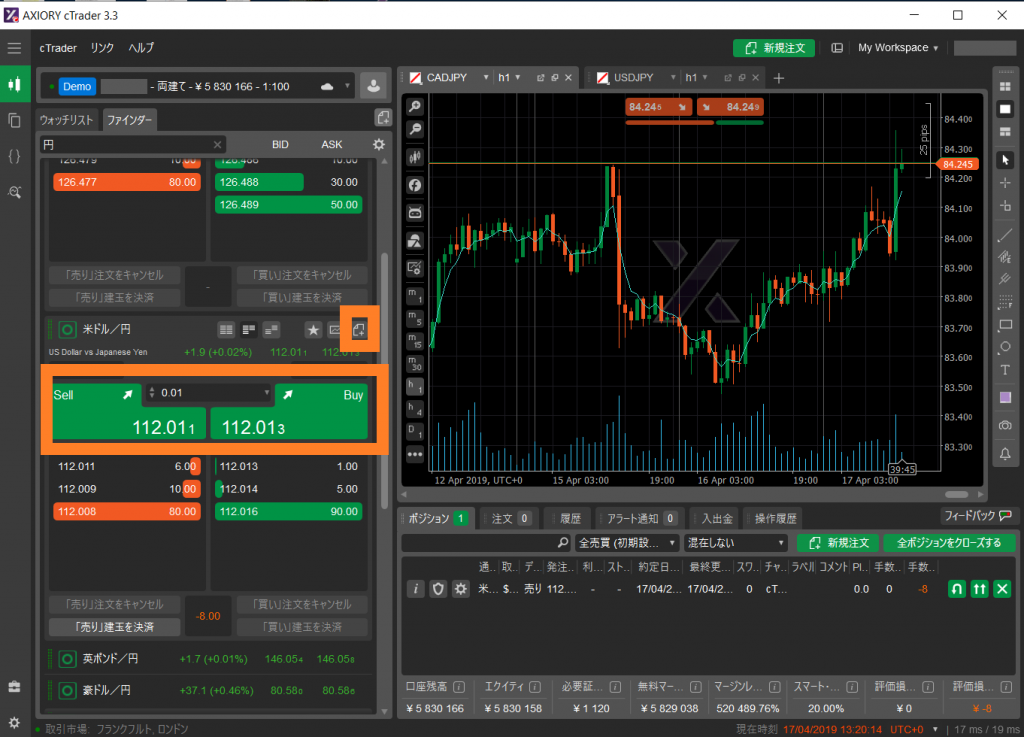The height and width of the screenshot is (737, 1024).
Task: Open the Automate curly-braces section
Action: 14,156
